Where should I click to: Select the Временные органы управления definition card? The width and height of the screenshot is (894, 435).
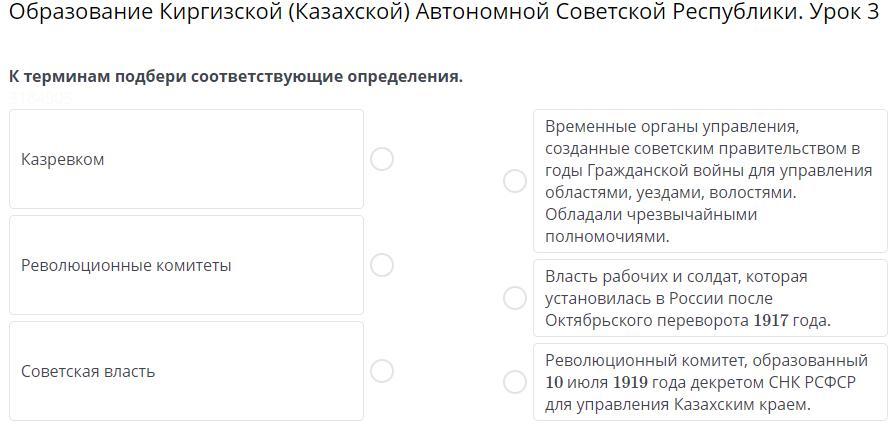tap(710, 181)
